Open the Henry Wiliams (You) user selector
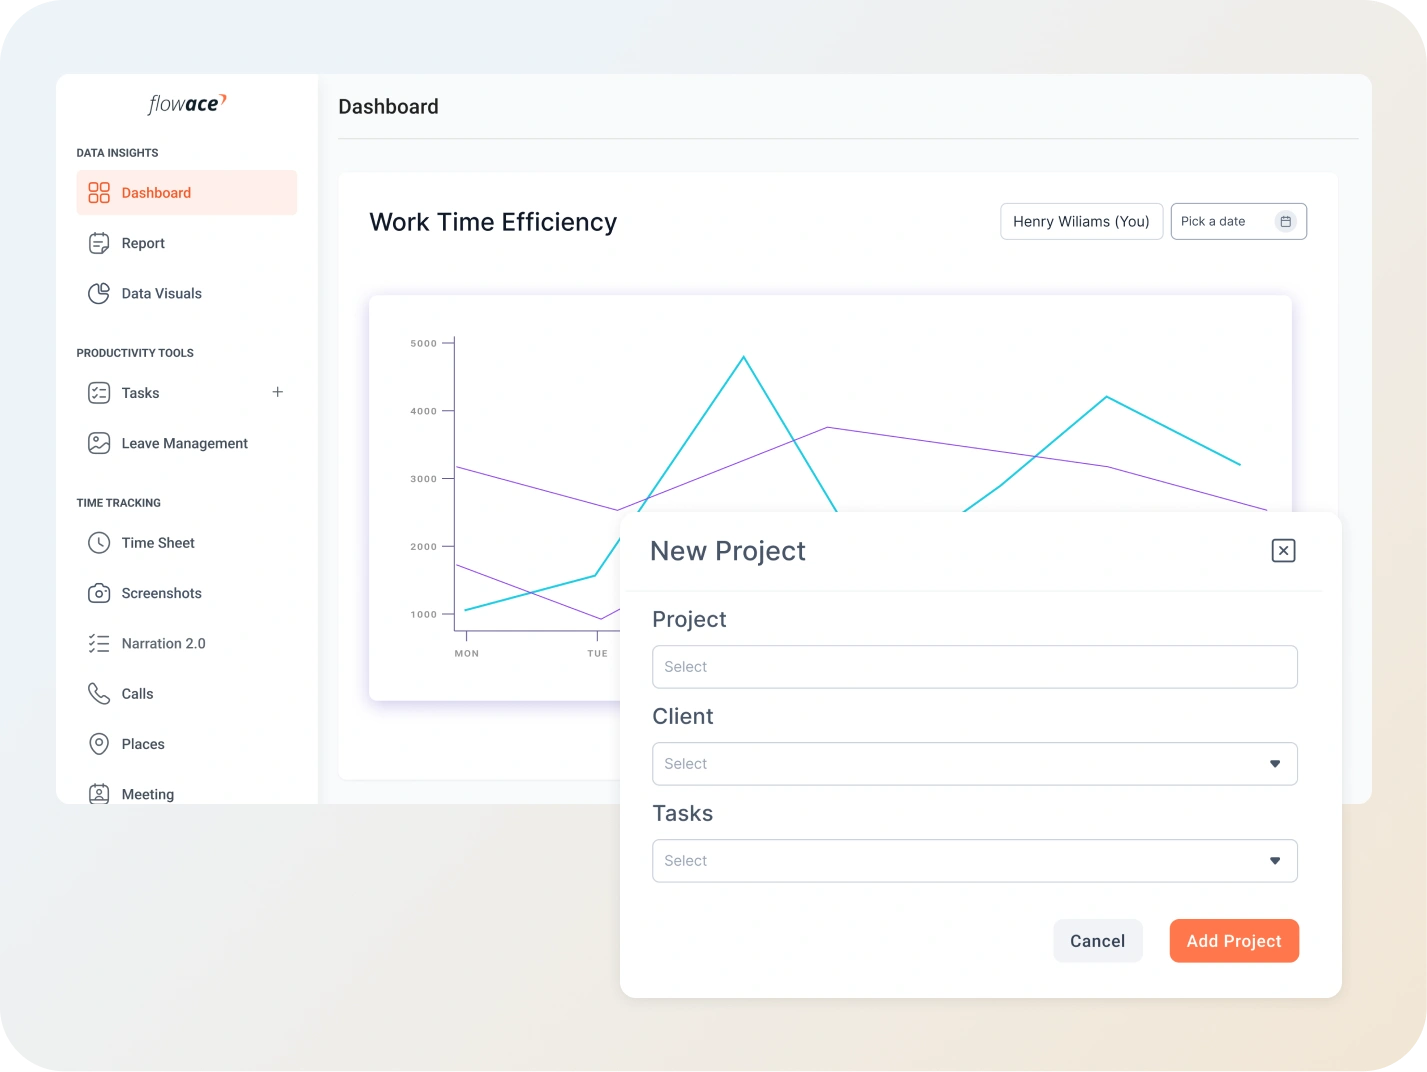The height and width of the screenshot is (1072, 1427). click(1081, 222)
